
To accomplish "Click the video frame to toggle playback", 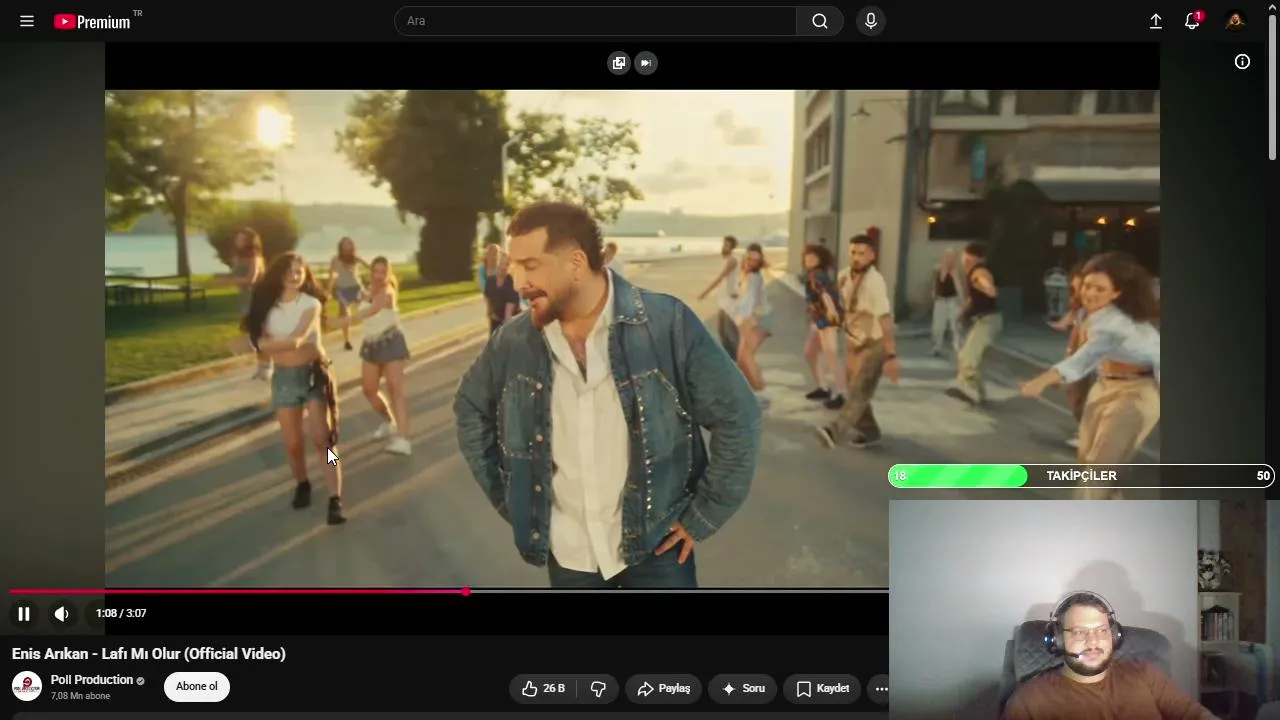I will tap(632, 339).
